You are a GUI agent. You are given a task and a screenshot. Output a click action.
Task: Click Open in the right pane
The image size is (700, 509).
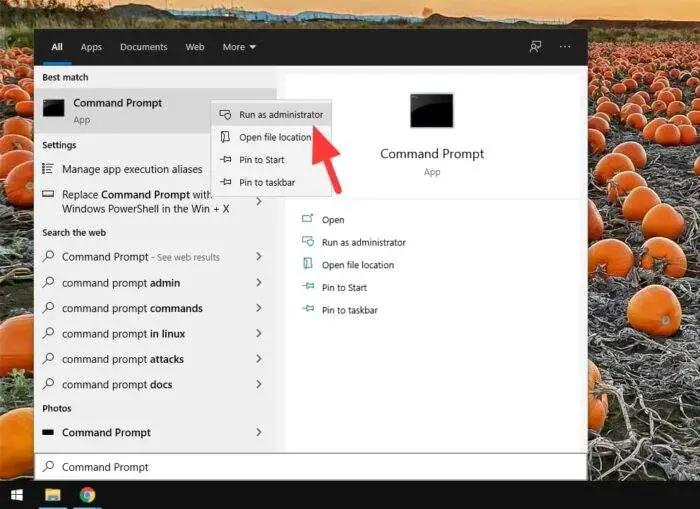click(x=333, y=220)
